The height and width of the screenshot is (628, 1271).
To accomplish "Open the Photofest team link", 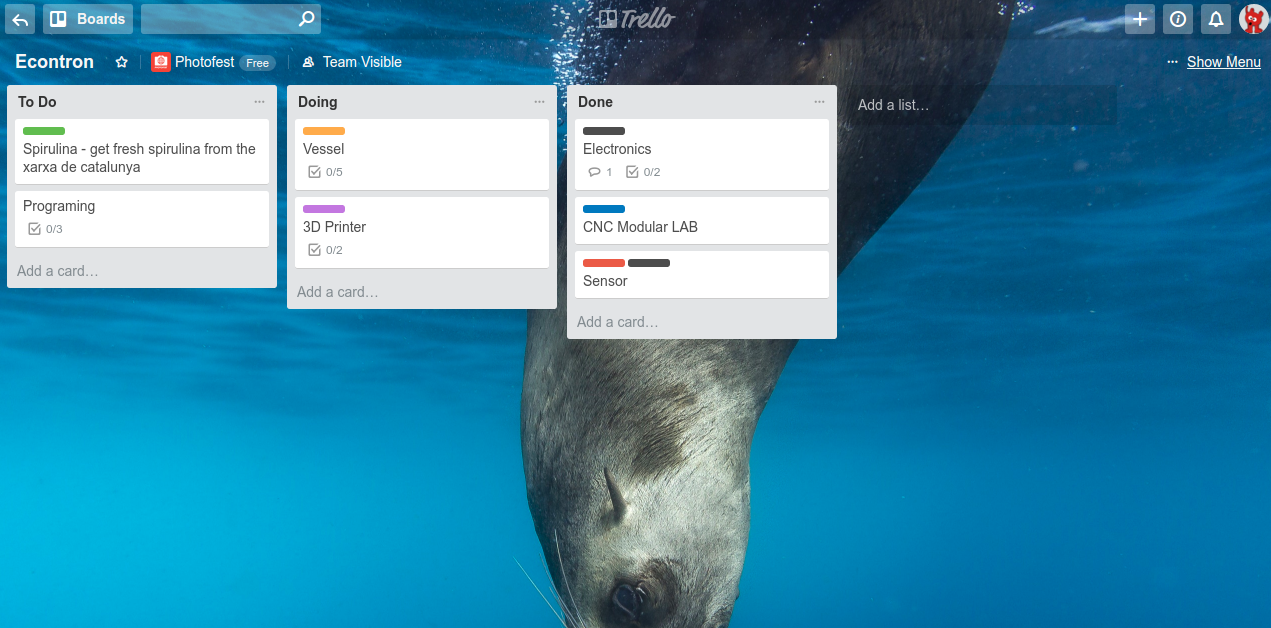I will coord(204,62).
